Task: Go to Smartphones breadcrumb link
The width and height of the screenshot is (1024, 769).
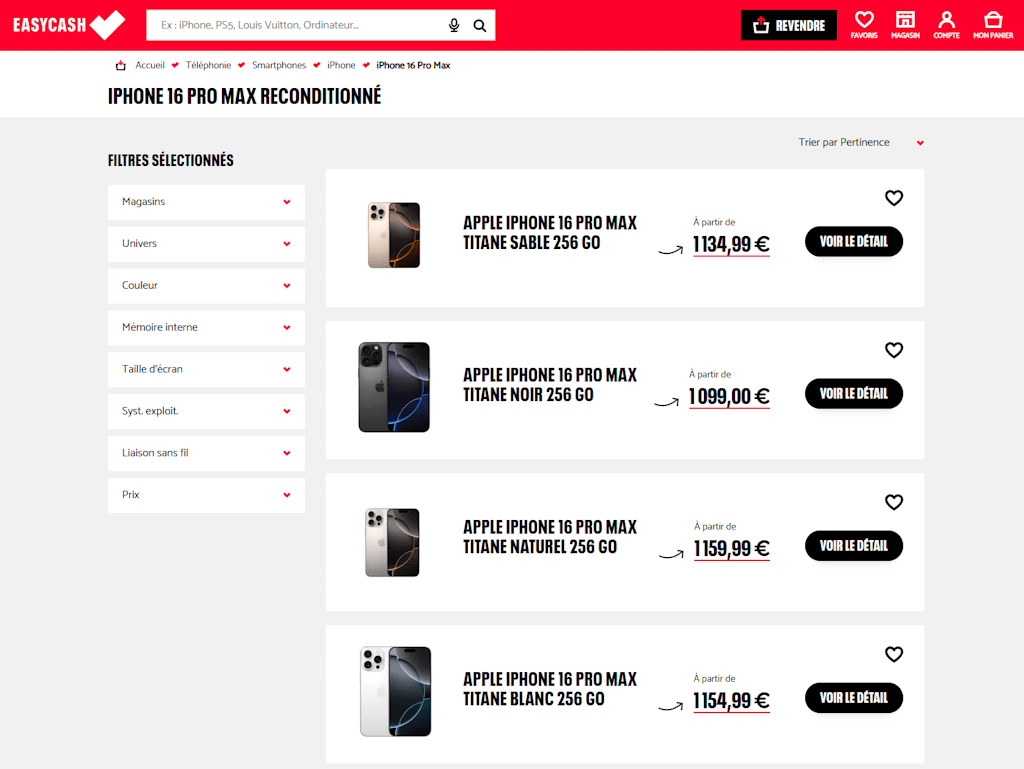Action: [x=279, y=65]
